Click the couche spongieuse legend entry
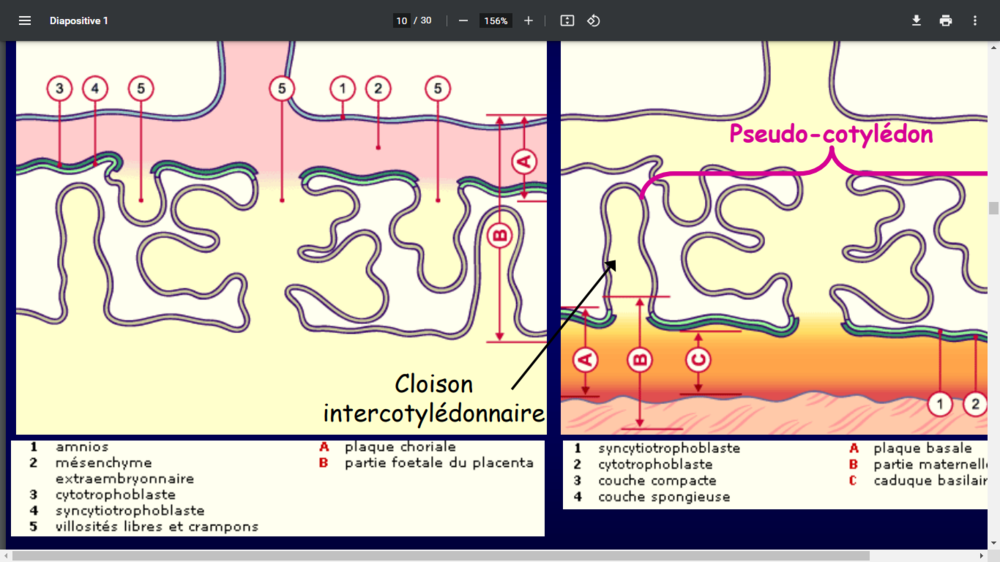This screenshot has height=562, width=1000. (664, 497)
